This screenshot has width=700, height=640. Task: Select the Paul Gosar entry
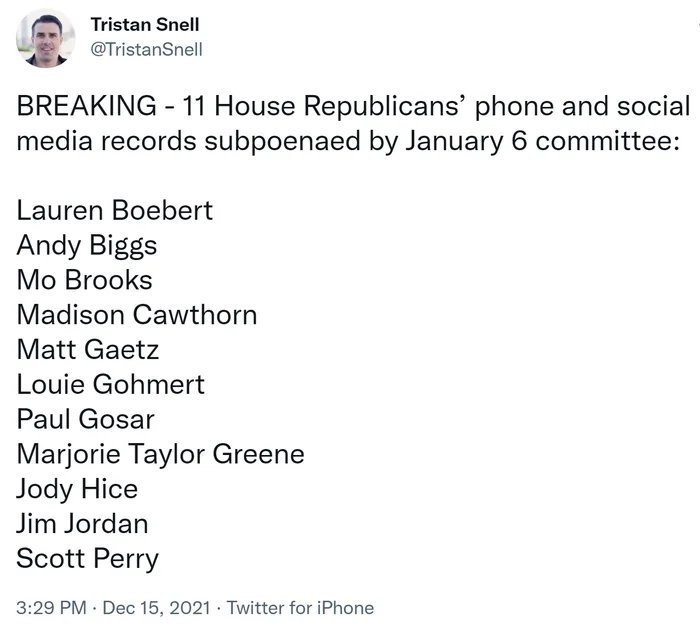87,419
